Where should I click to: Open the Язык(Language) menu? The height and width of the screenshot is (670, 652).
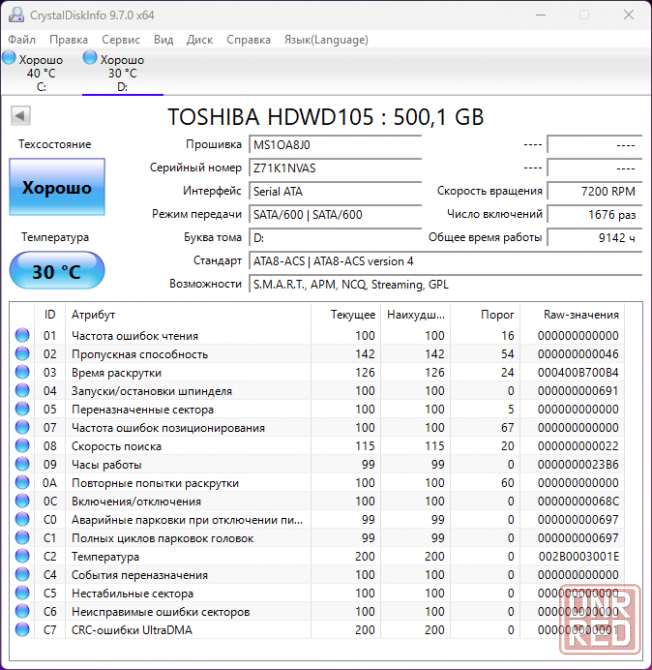click(x=326, y=40)
